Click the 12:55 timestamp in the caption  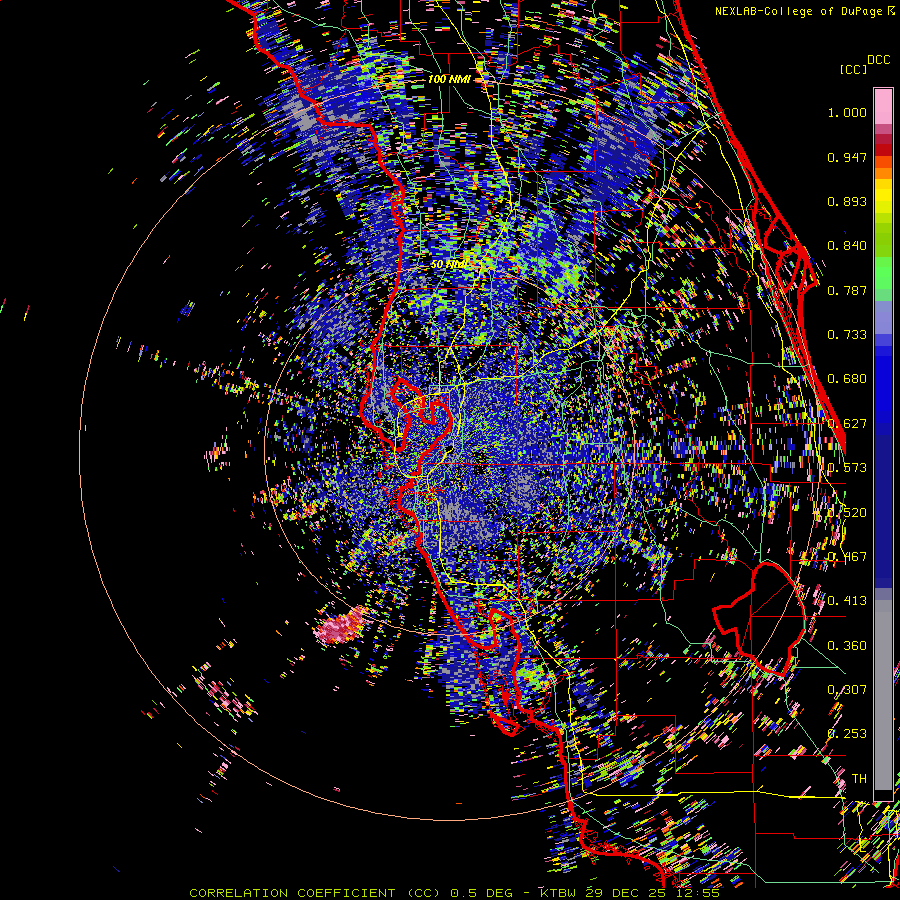click(697, 893)
